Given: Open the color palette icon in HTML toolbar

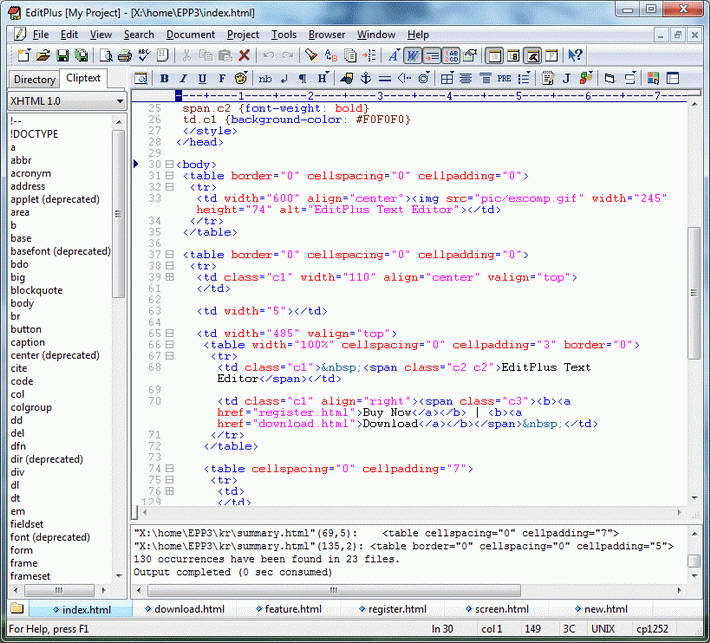Looking at the screenshot, I should [240, 78].
